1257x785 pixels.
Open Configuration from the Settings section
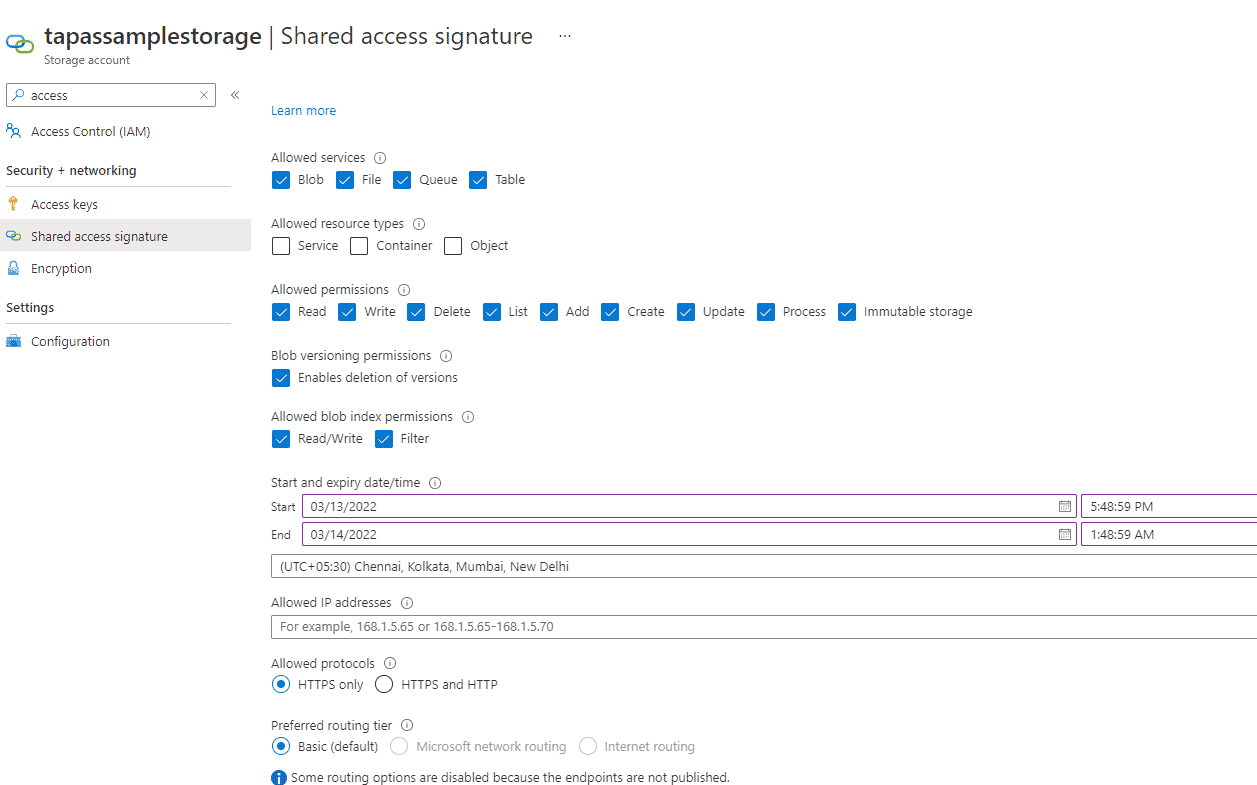(15, 341)
